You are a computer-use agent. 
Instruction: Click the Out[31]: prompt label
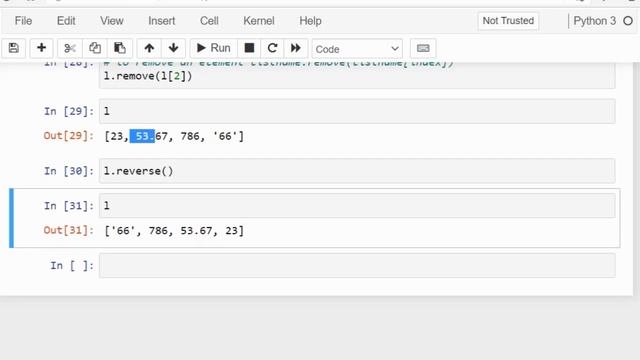(x=69, y=230)
